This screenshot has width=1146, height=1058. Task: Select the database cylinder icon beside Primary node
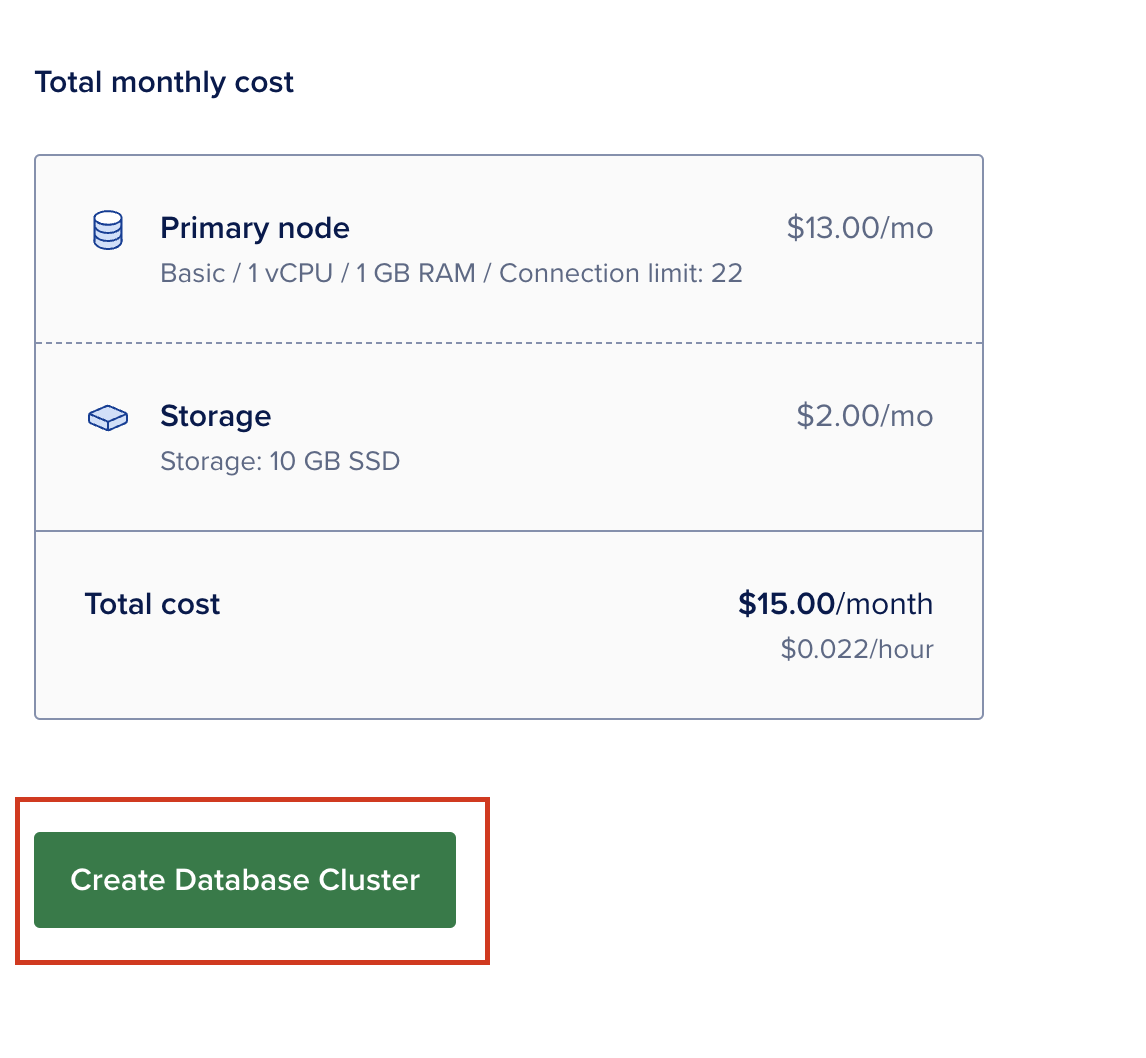point(107,229)
